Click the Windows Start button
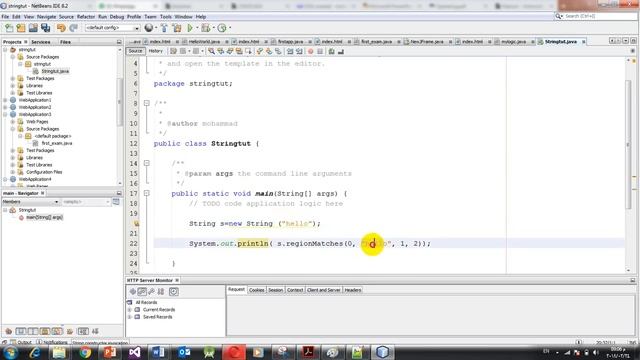 [x=10, y=352]
